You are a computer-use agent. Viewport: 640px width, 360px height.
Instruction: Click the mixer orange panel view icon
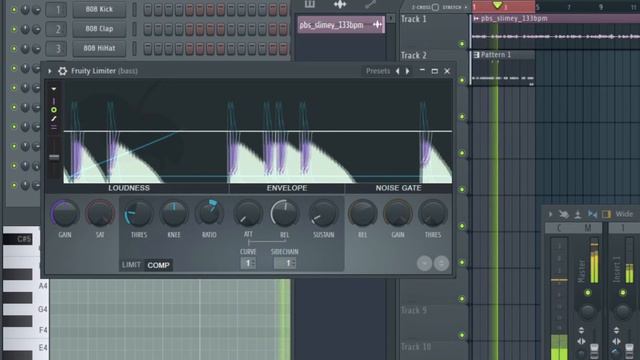(x=606, y=214)
